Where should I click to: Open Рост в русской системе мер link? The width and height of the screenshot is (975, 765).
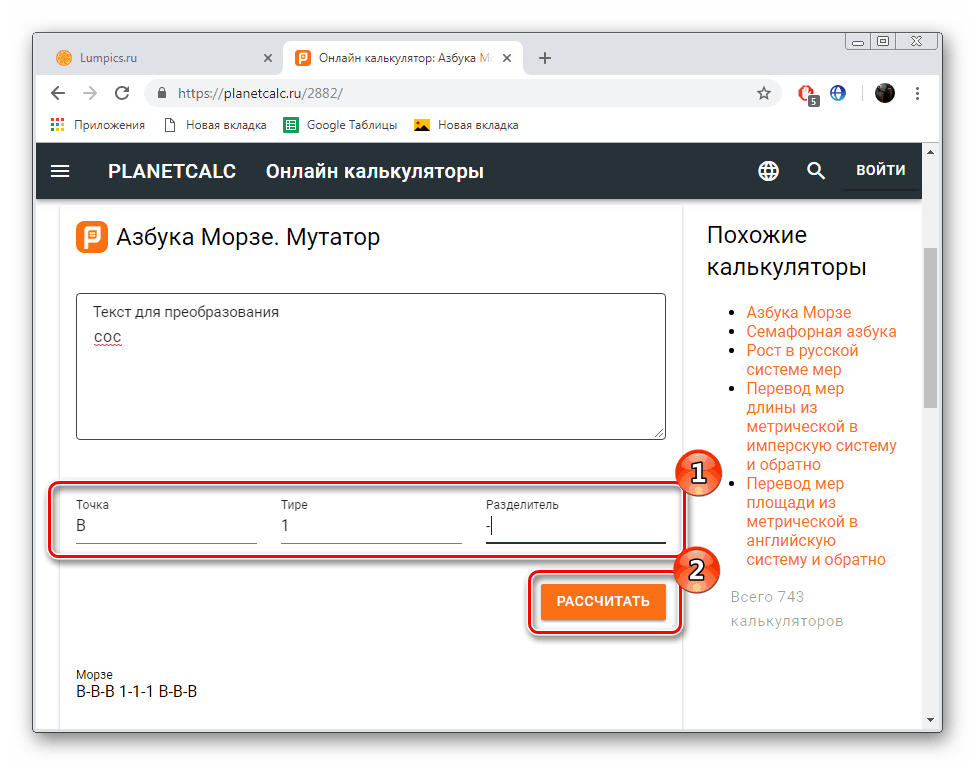tap(802, 360)
